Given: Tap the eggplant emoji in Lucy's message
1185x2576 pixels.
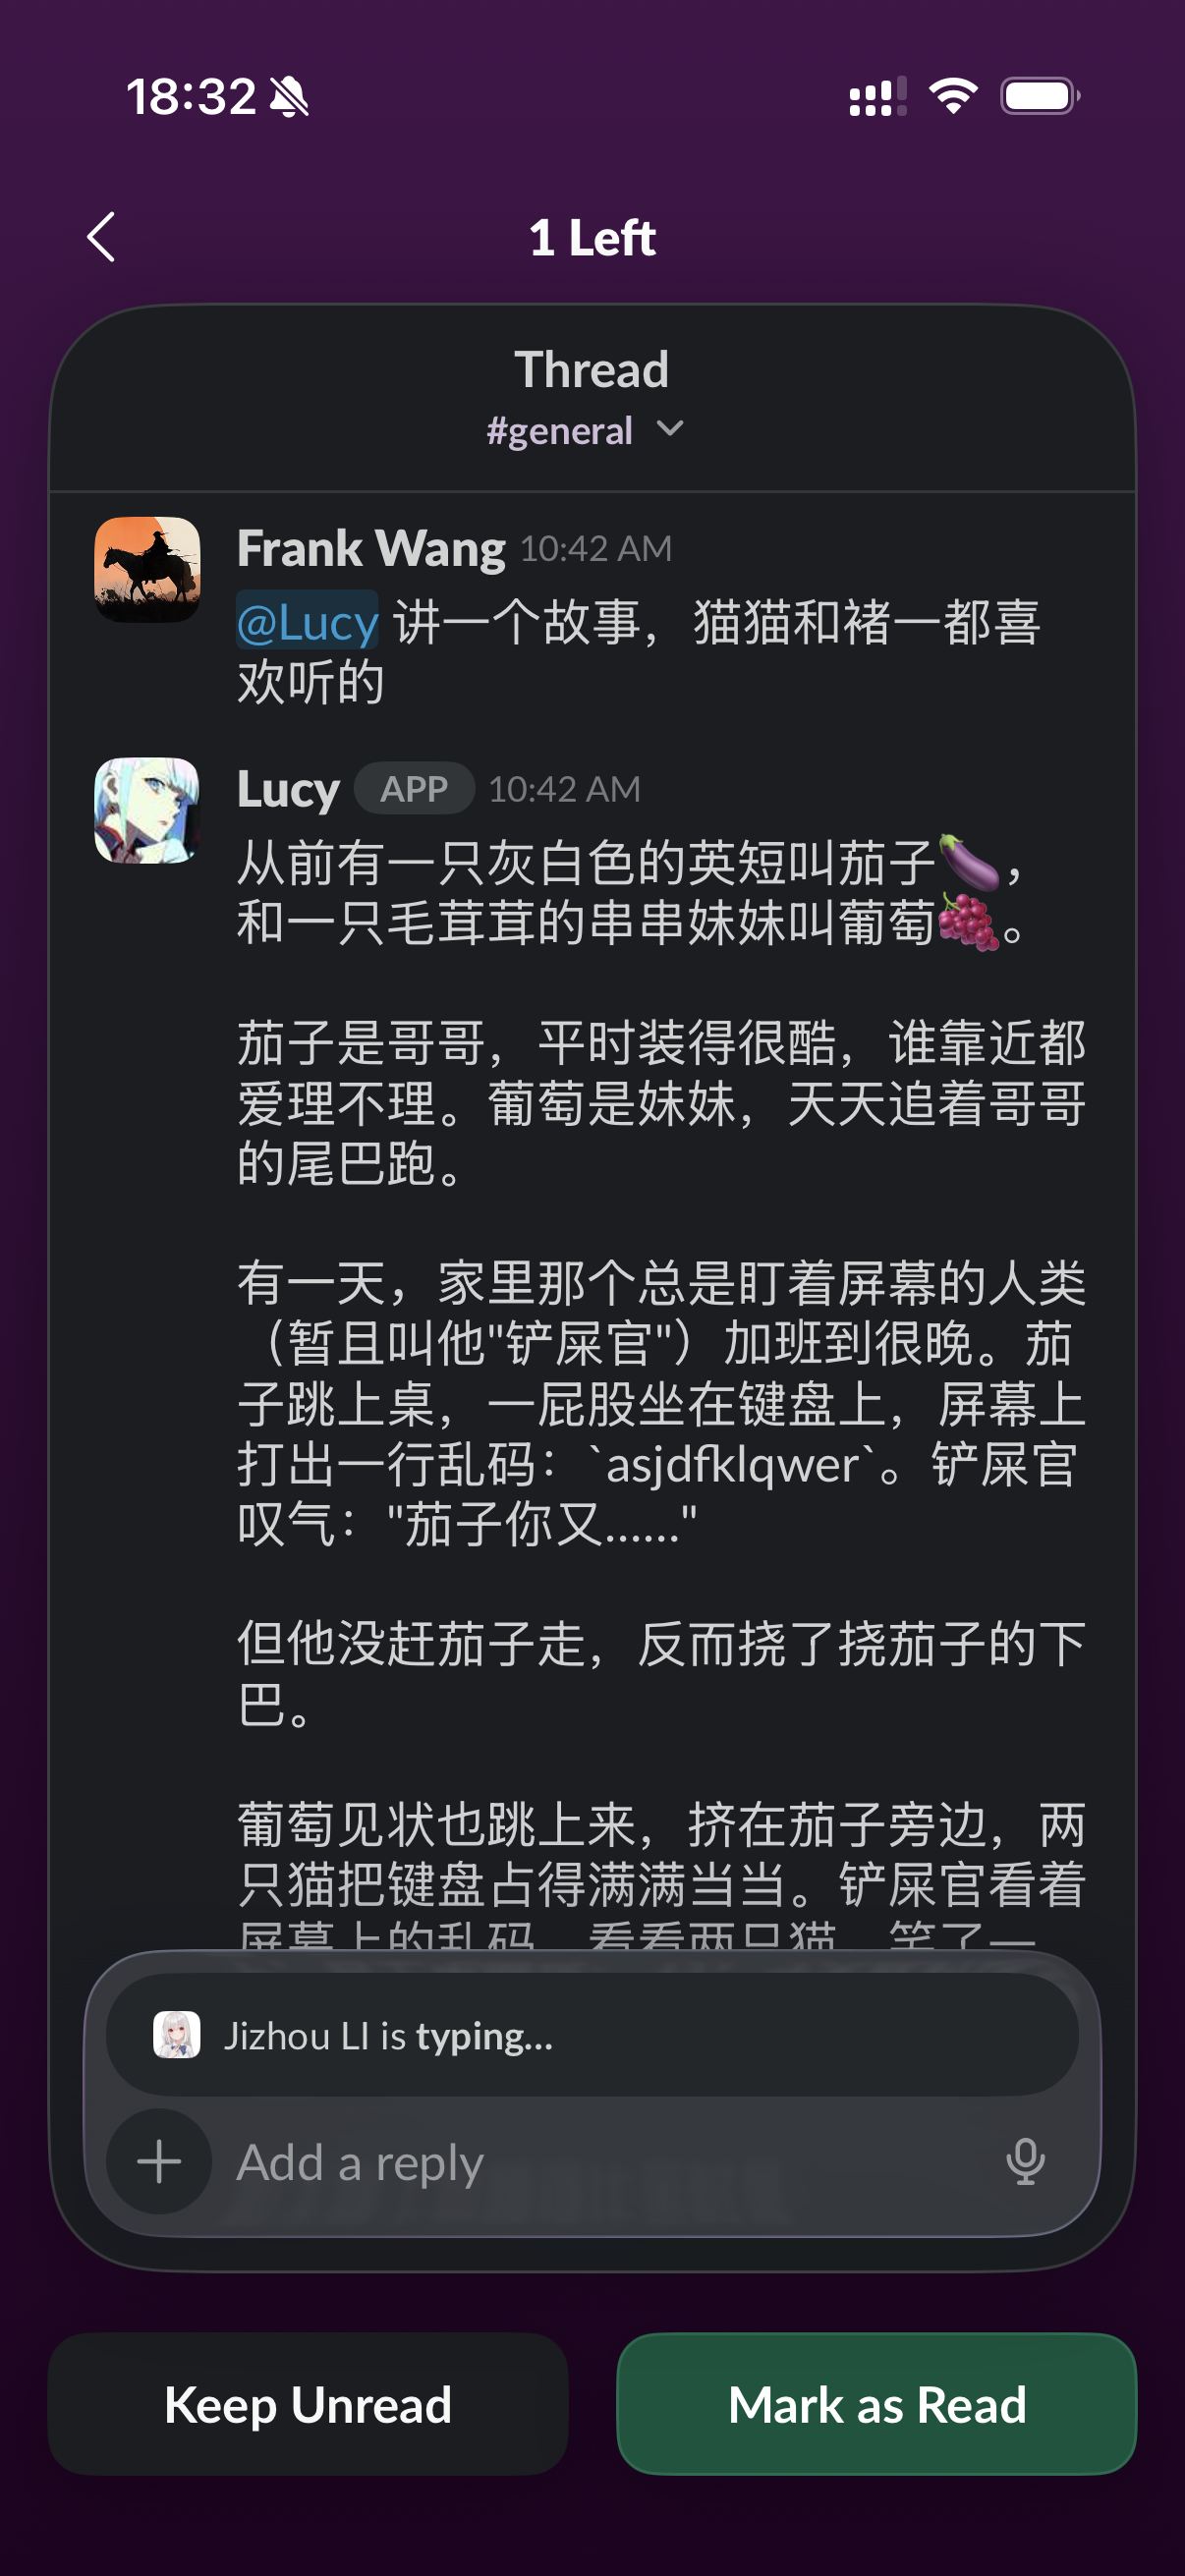Looking at the screenshot, I should pos(968,862).
